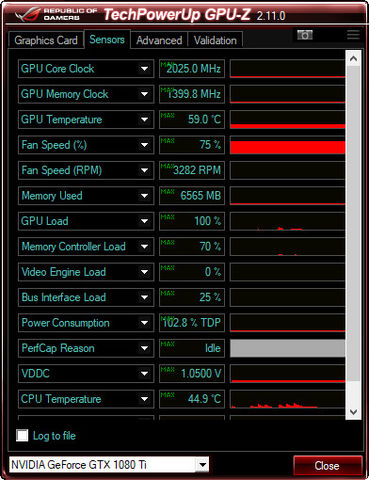Image resolution: width=369 pixels, height=480 pixels.
Task: Click the 75 % fan speed value
Action: 192,145
